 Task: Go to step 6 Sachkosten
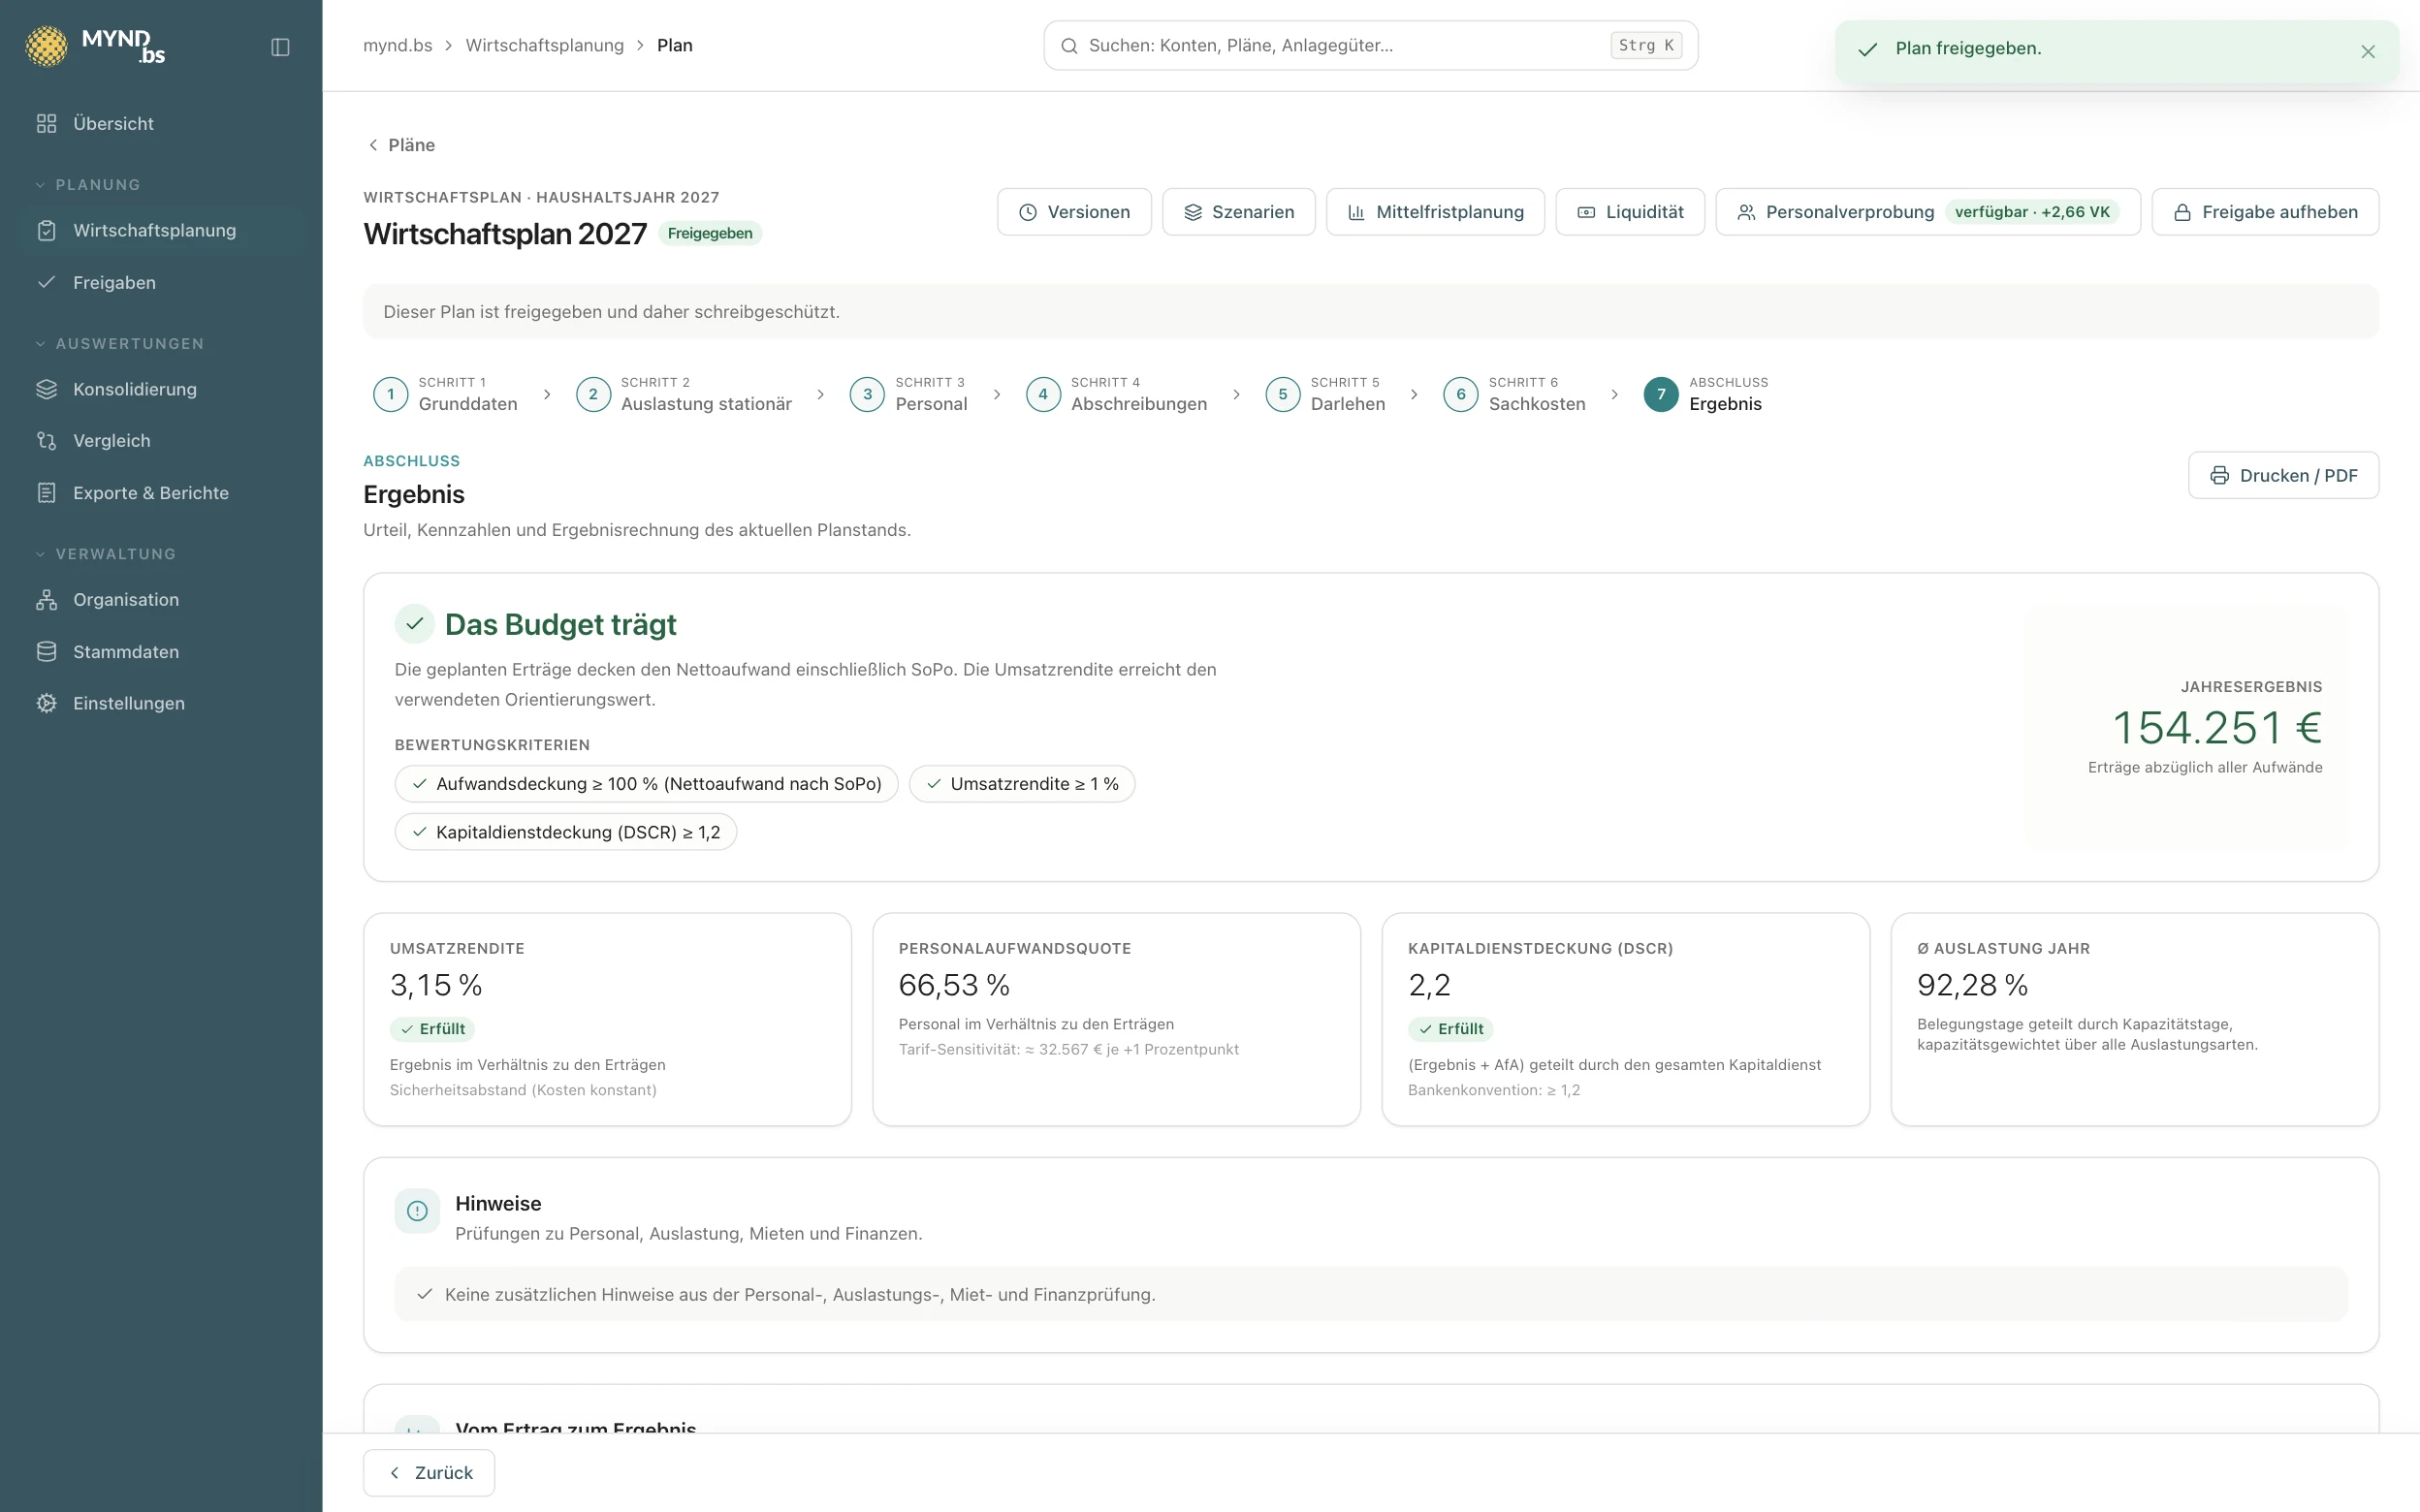click(x=1514, y=394)
